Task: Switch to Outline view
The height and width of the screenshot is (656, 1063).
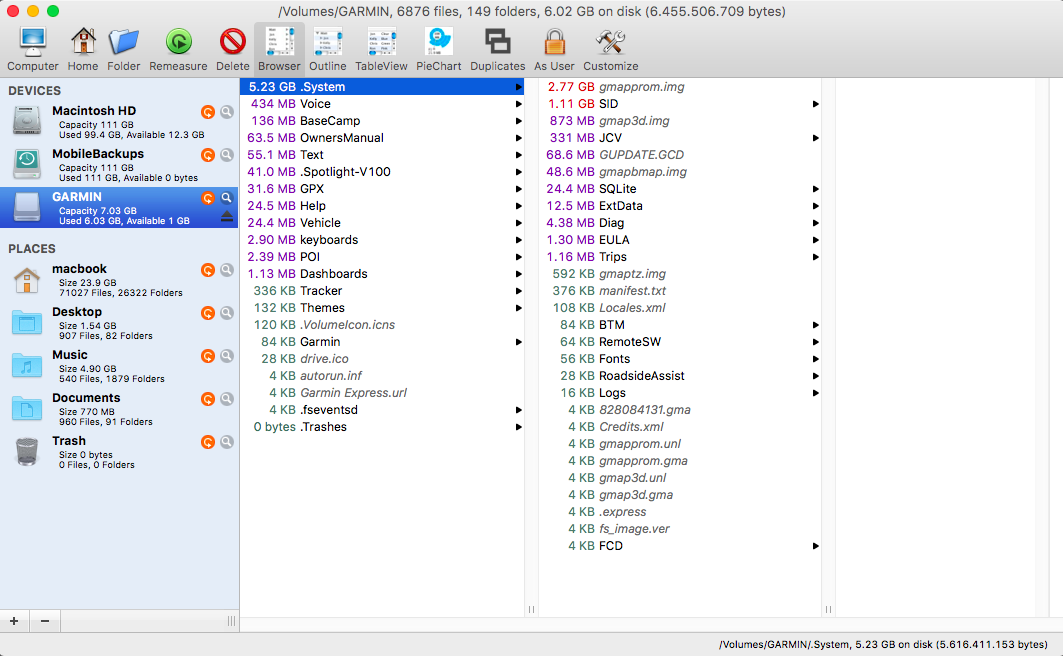Action: click(327, 43)
